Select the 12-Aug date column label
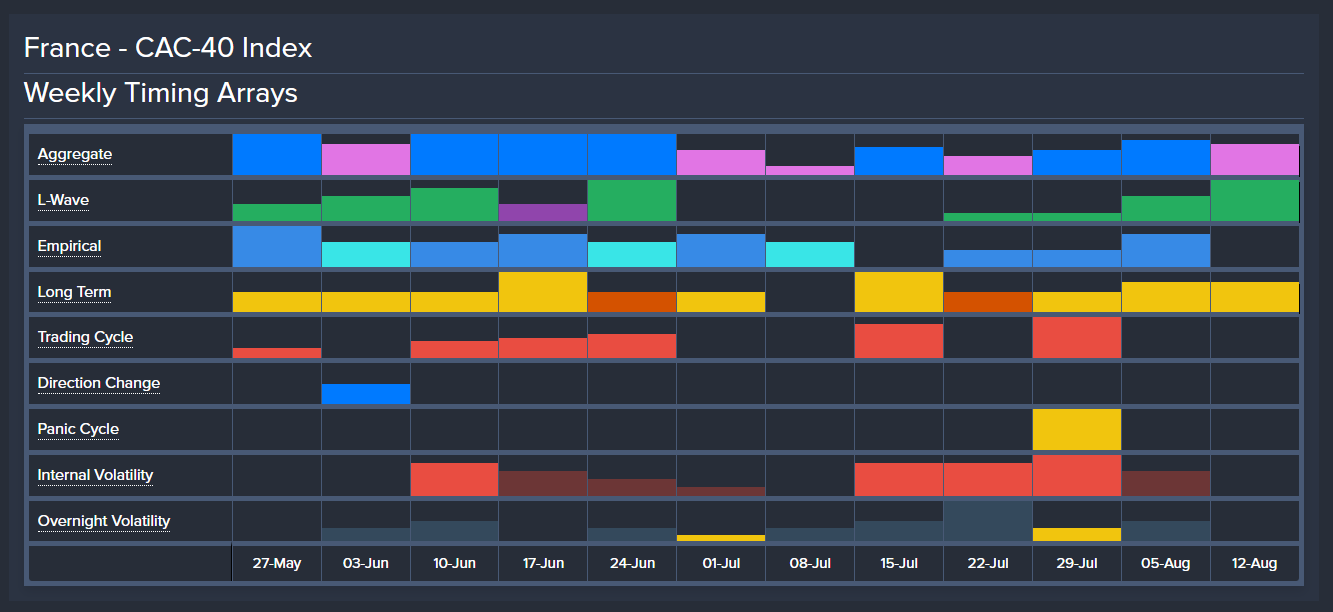The image size is (1333, 612). [x=1255, y=563]
